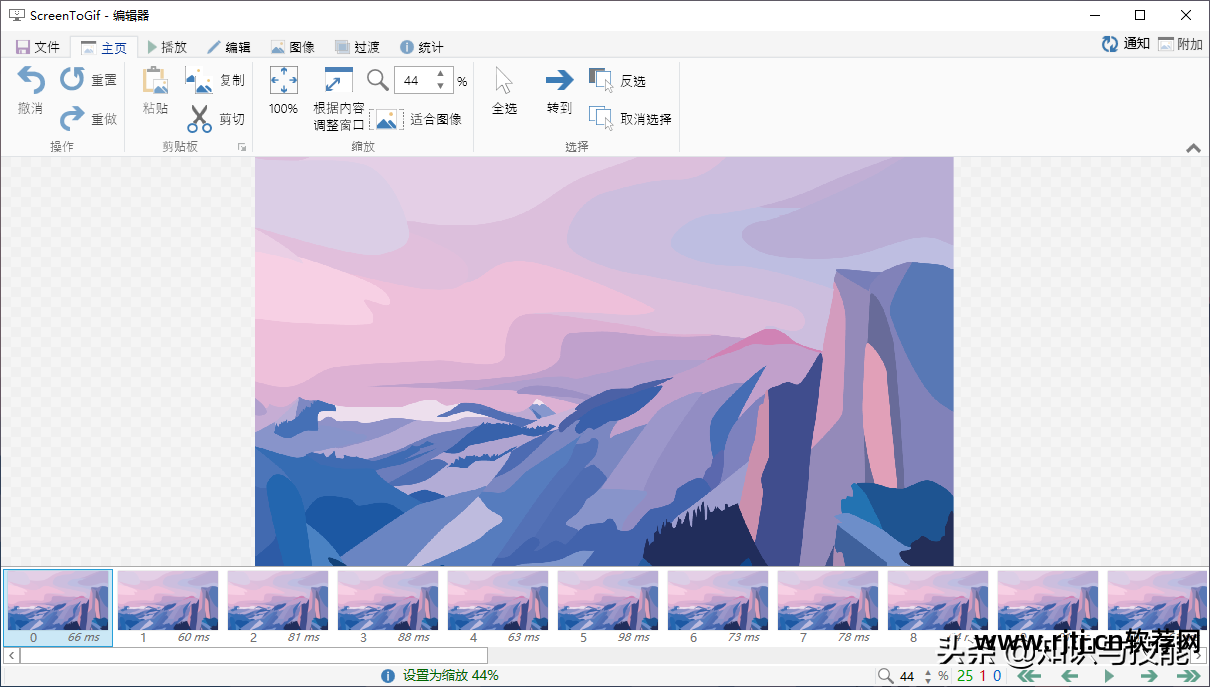Click the 适合图像 fit image icon

[387, 119]
